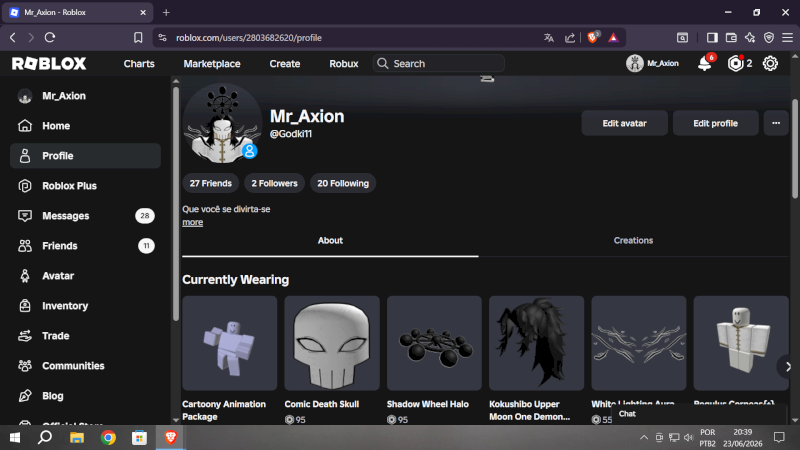
Task: Open the Cartoony Animation Package item
Action: (230, 343)
